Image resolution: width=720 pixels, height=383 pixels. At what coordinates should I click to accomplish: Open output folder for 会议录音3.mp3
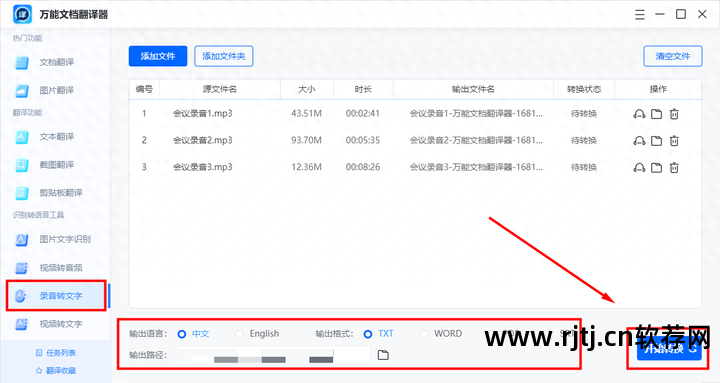click(x=657, y=168)
